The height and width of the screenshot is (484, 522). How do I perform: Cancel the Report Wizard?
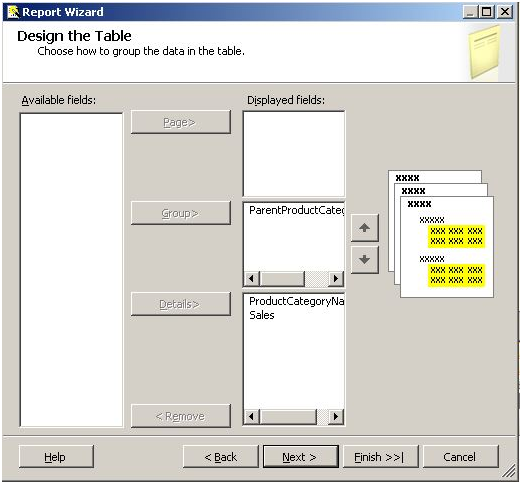(461, 457)
